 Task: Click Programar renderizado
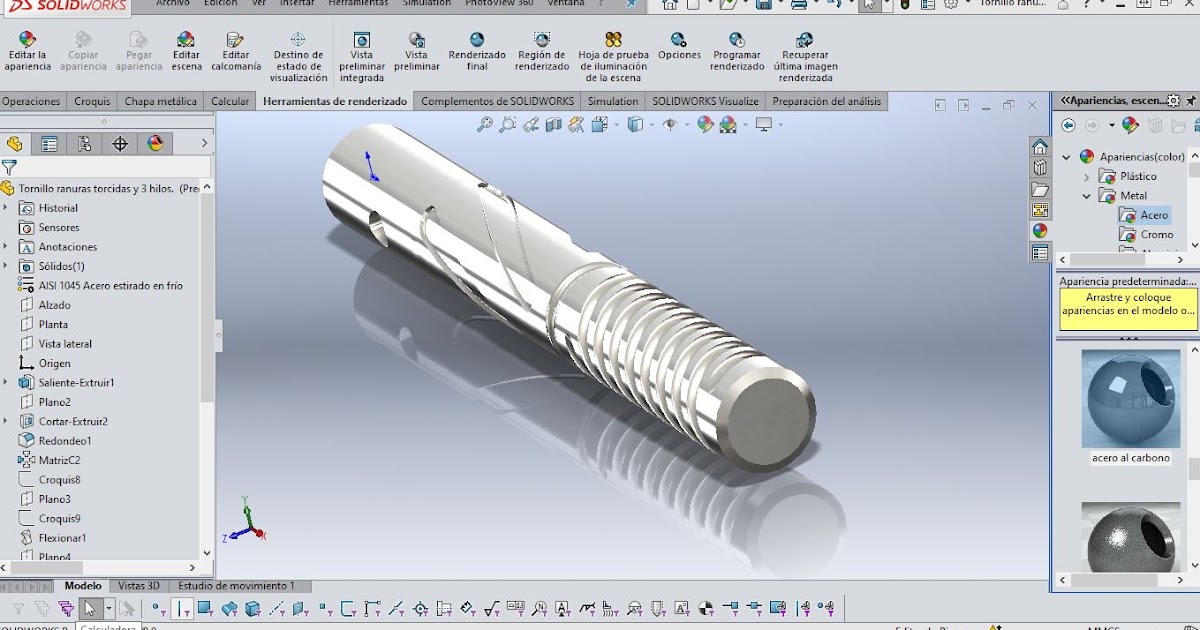737,53
